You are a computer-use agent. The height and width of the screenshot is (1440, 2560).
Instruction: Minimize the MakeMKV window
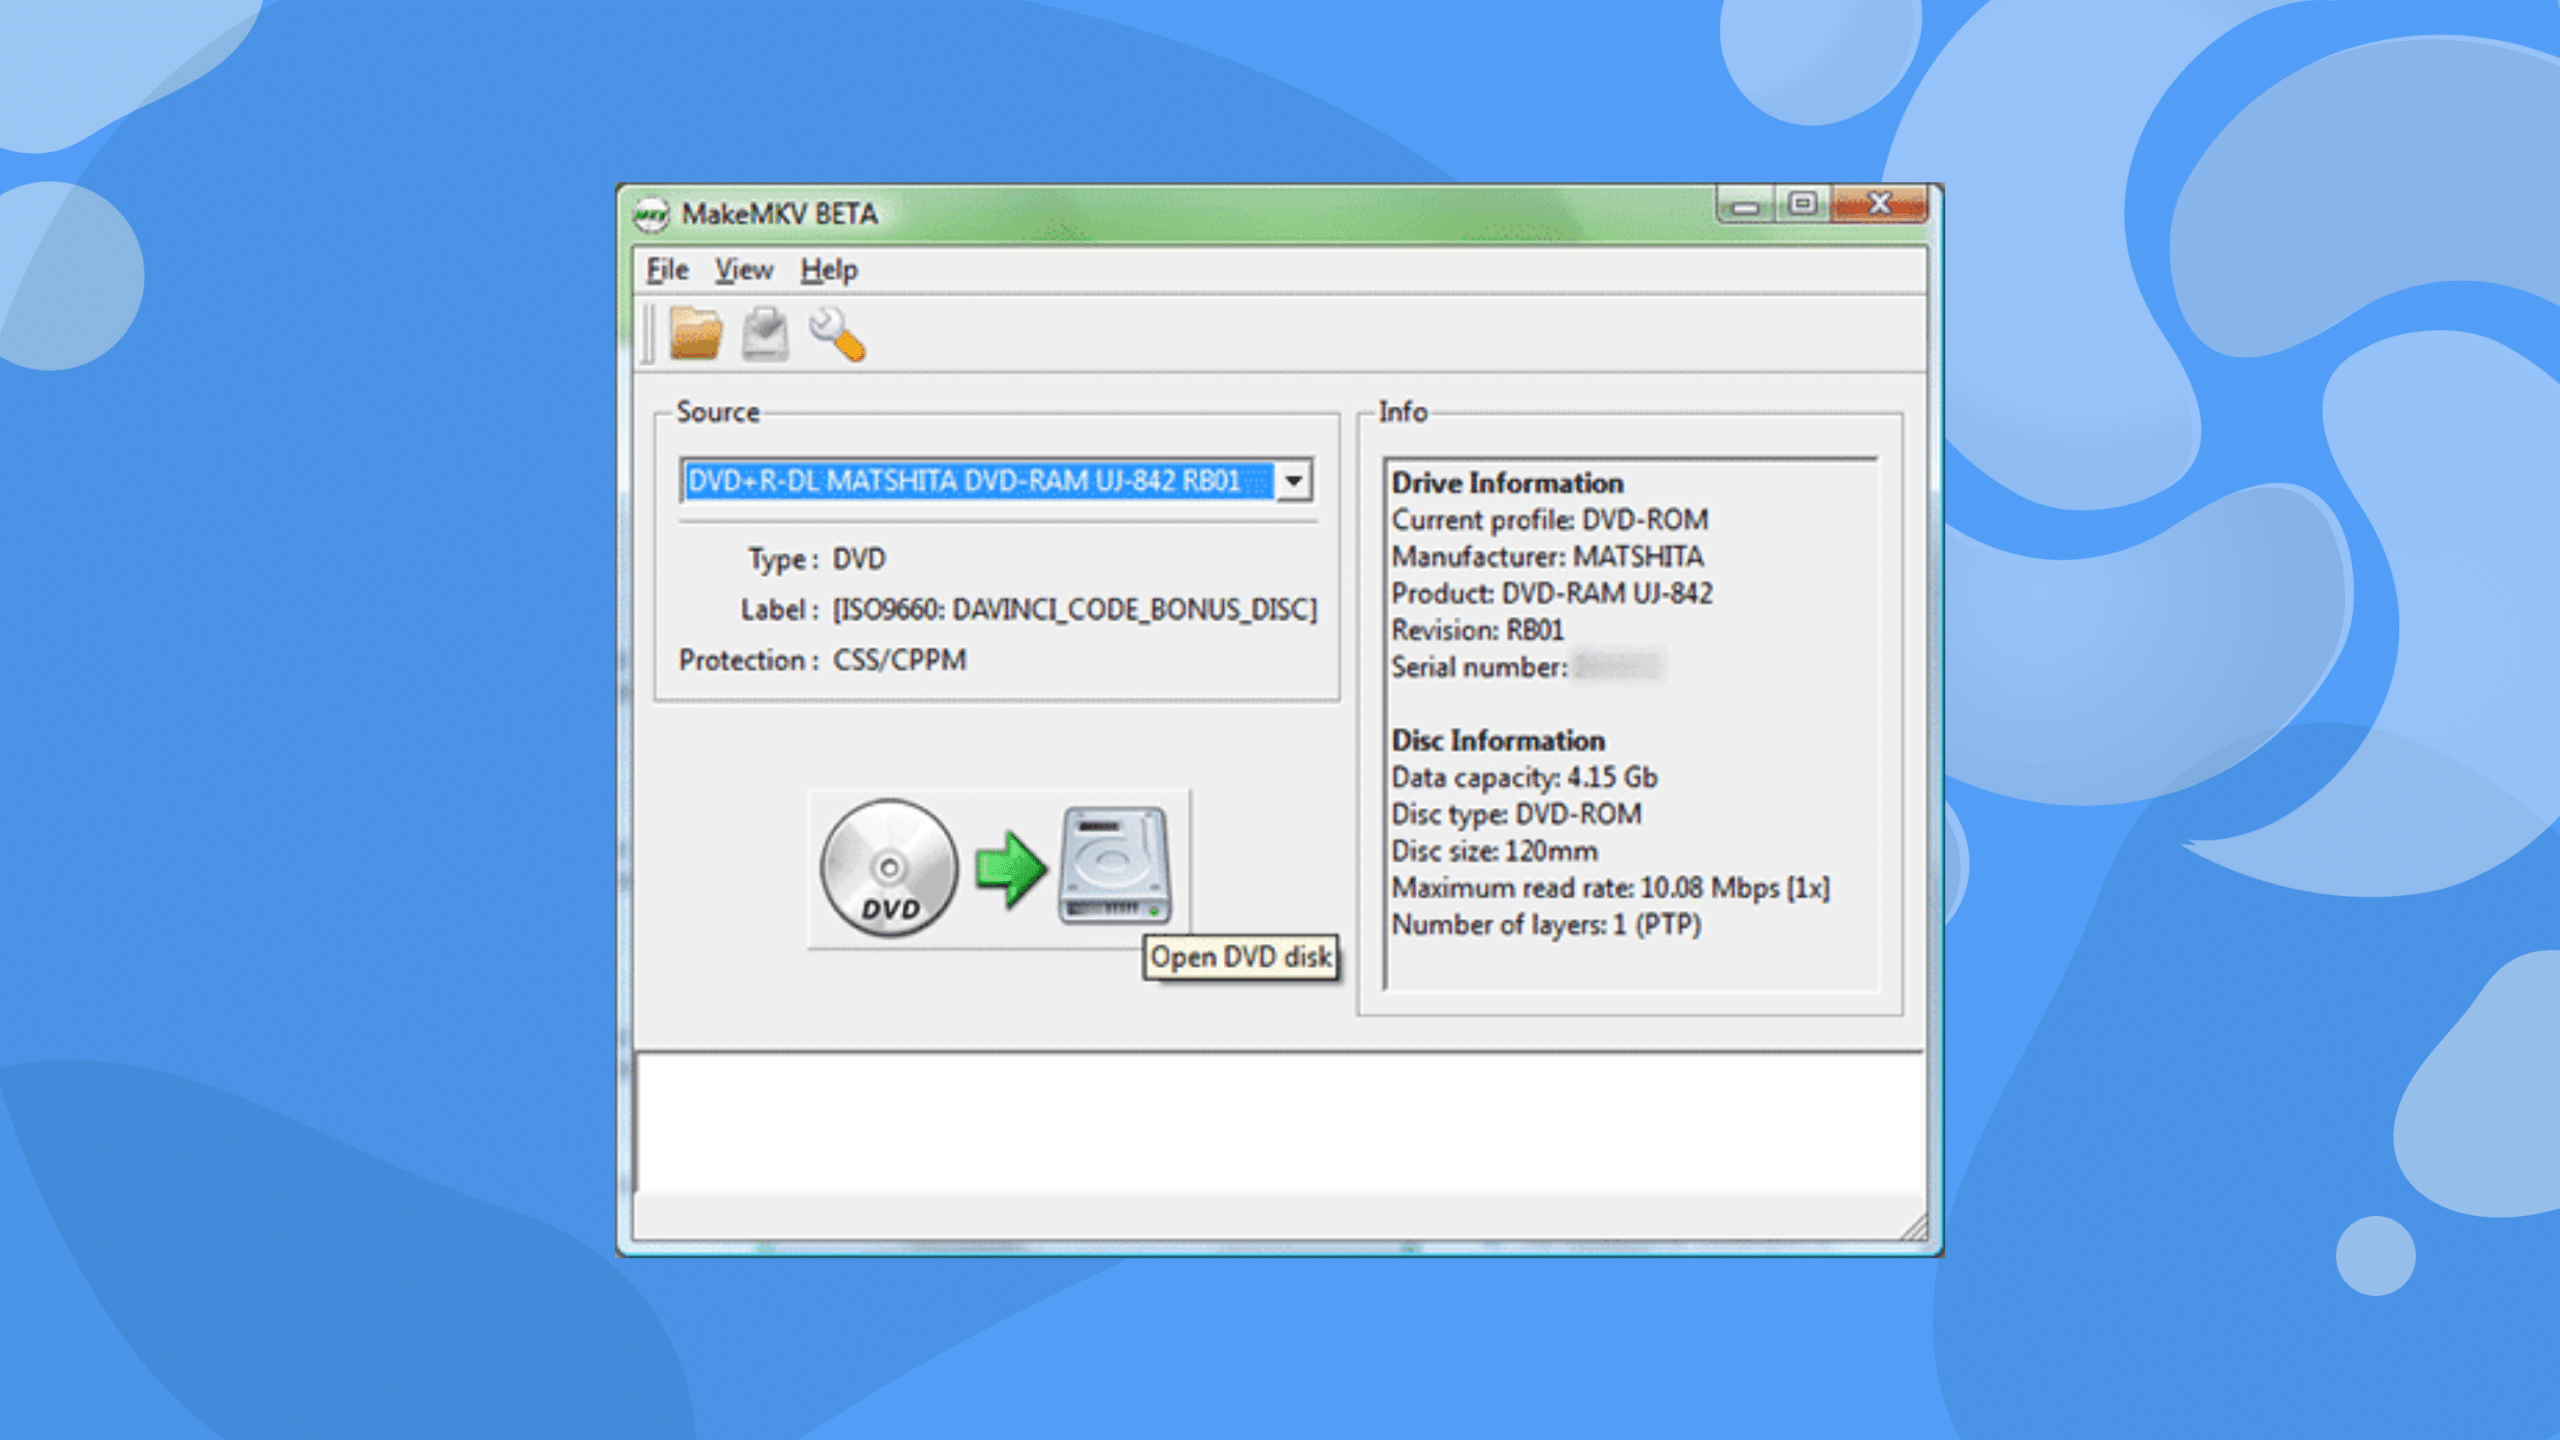coord(1746,205)
